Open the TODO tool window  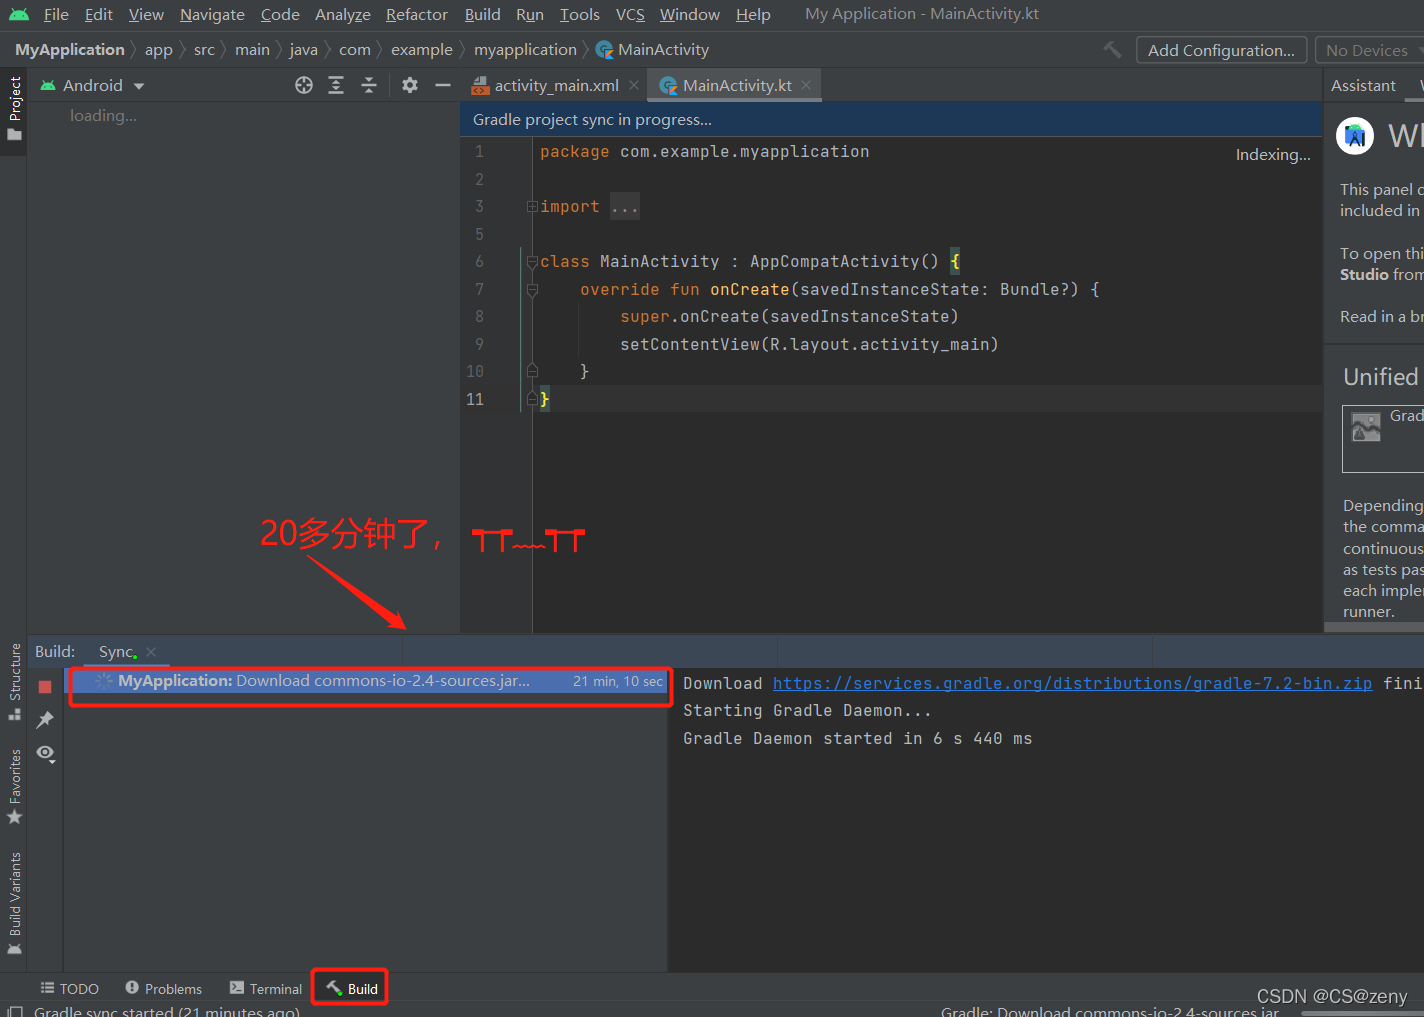tap(70, 988)
